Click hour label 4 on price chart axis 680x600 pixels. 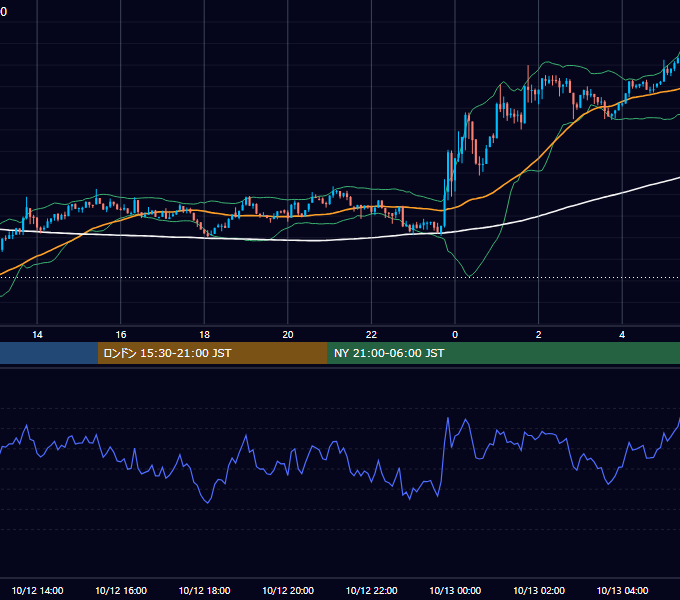click(622, 335)
